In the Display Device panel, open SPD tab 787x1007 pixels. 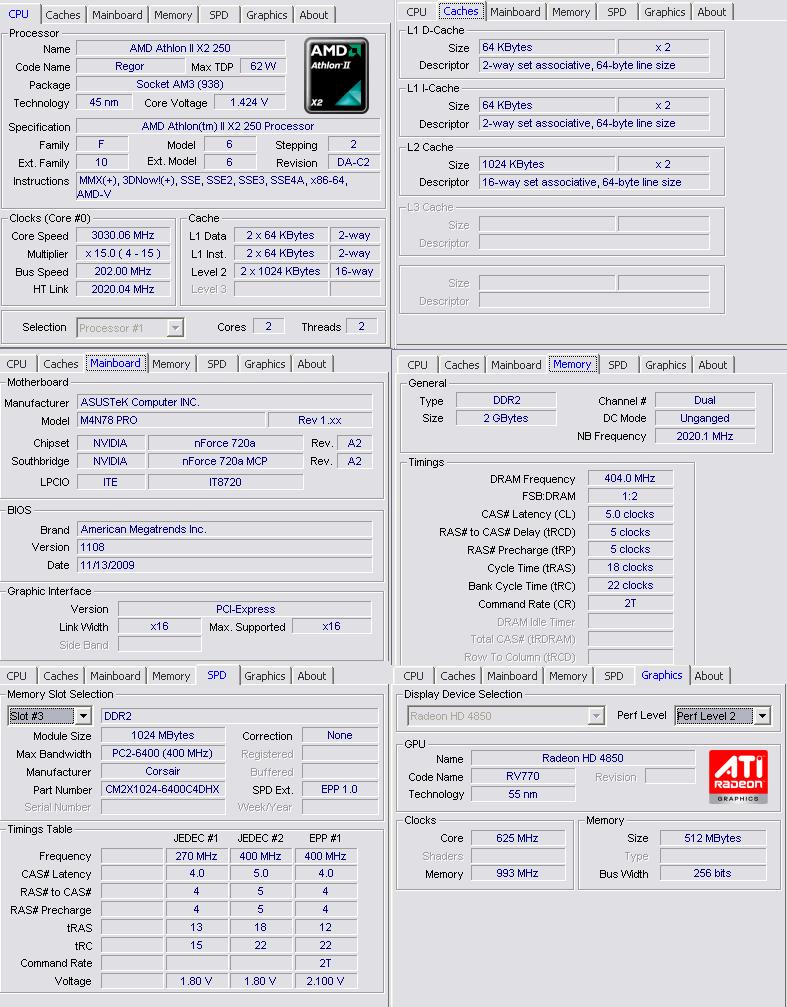[614, 676]
